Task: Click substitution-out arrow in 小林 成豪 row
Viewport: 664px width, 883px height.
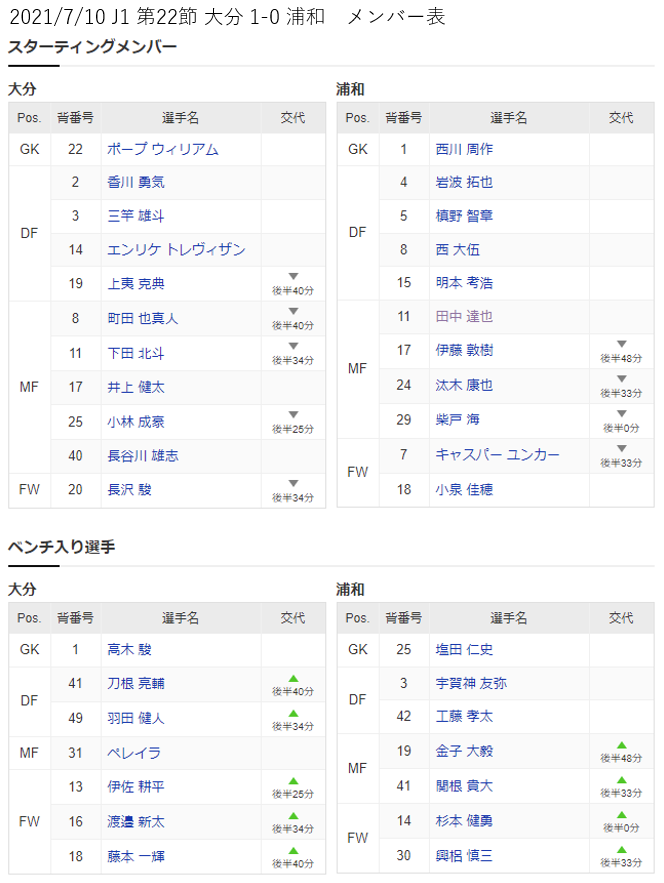Action: [293, 414]
